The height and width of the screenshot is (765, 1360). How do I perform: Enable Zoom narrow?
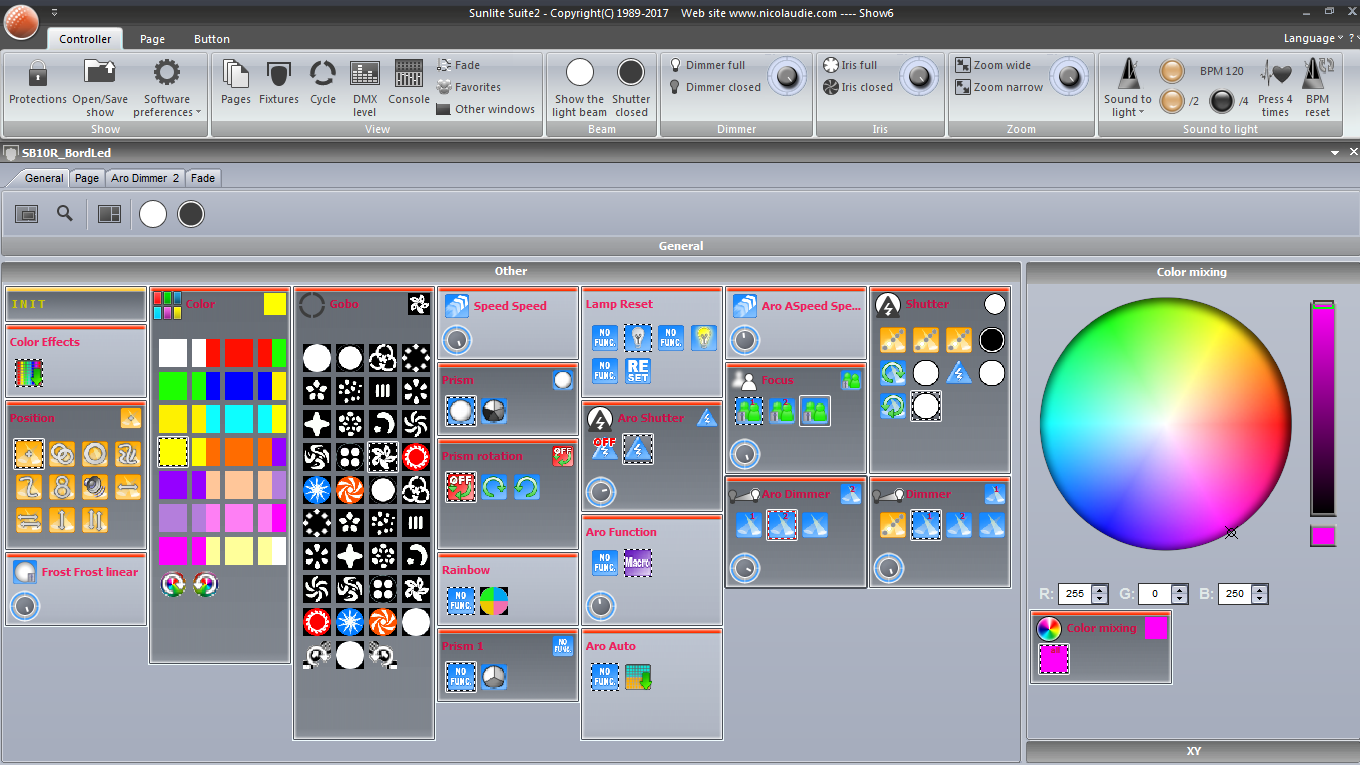[x=999, y=87]
